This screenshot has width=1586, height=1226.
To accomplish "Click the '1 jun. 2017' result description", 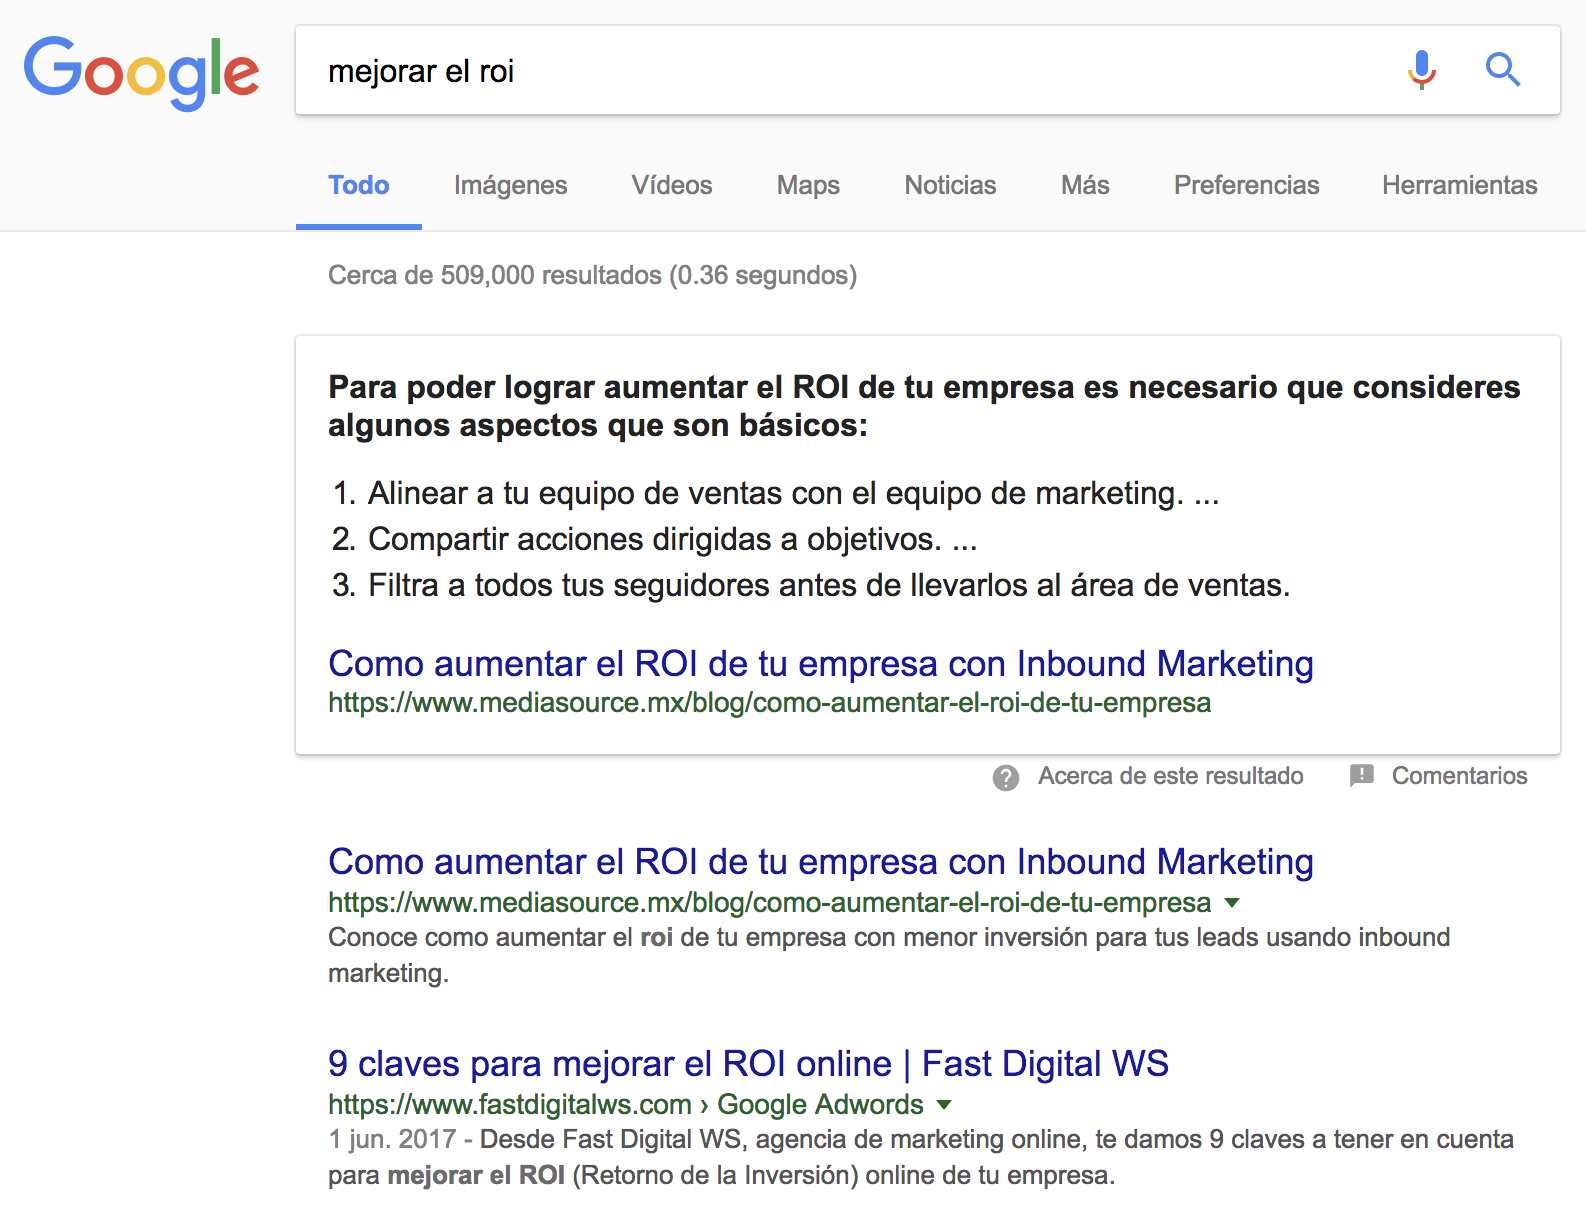I will point(921,1157).
